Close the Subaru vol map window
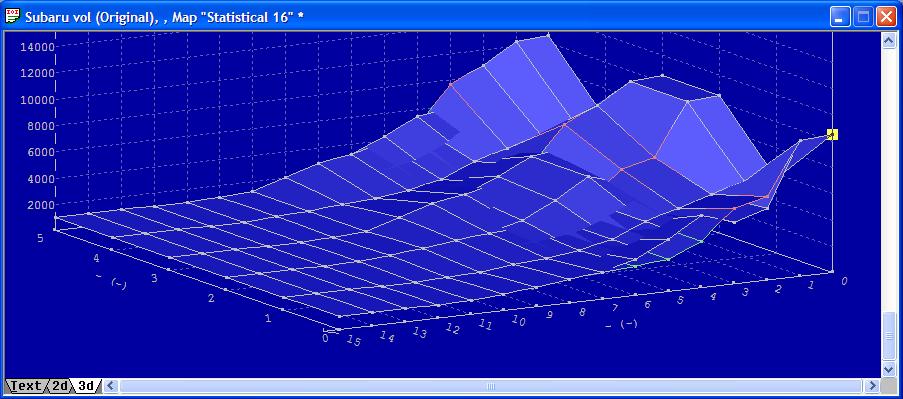 [886, 17]
